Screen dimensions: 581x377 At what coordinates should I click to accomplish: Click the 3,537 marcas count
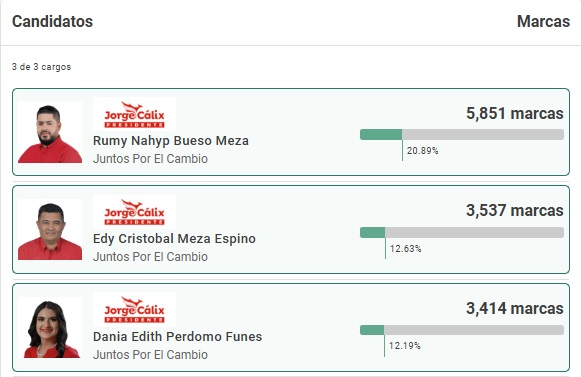(x=515, y=211)
